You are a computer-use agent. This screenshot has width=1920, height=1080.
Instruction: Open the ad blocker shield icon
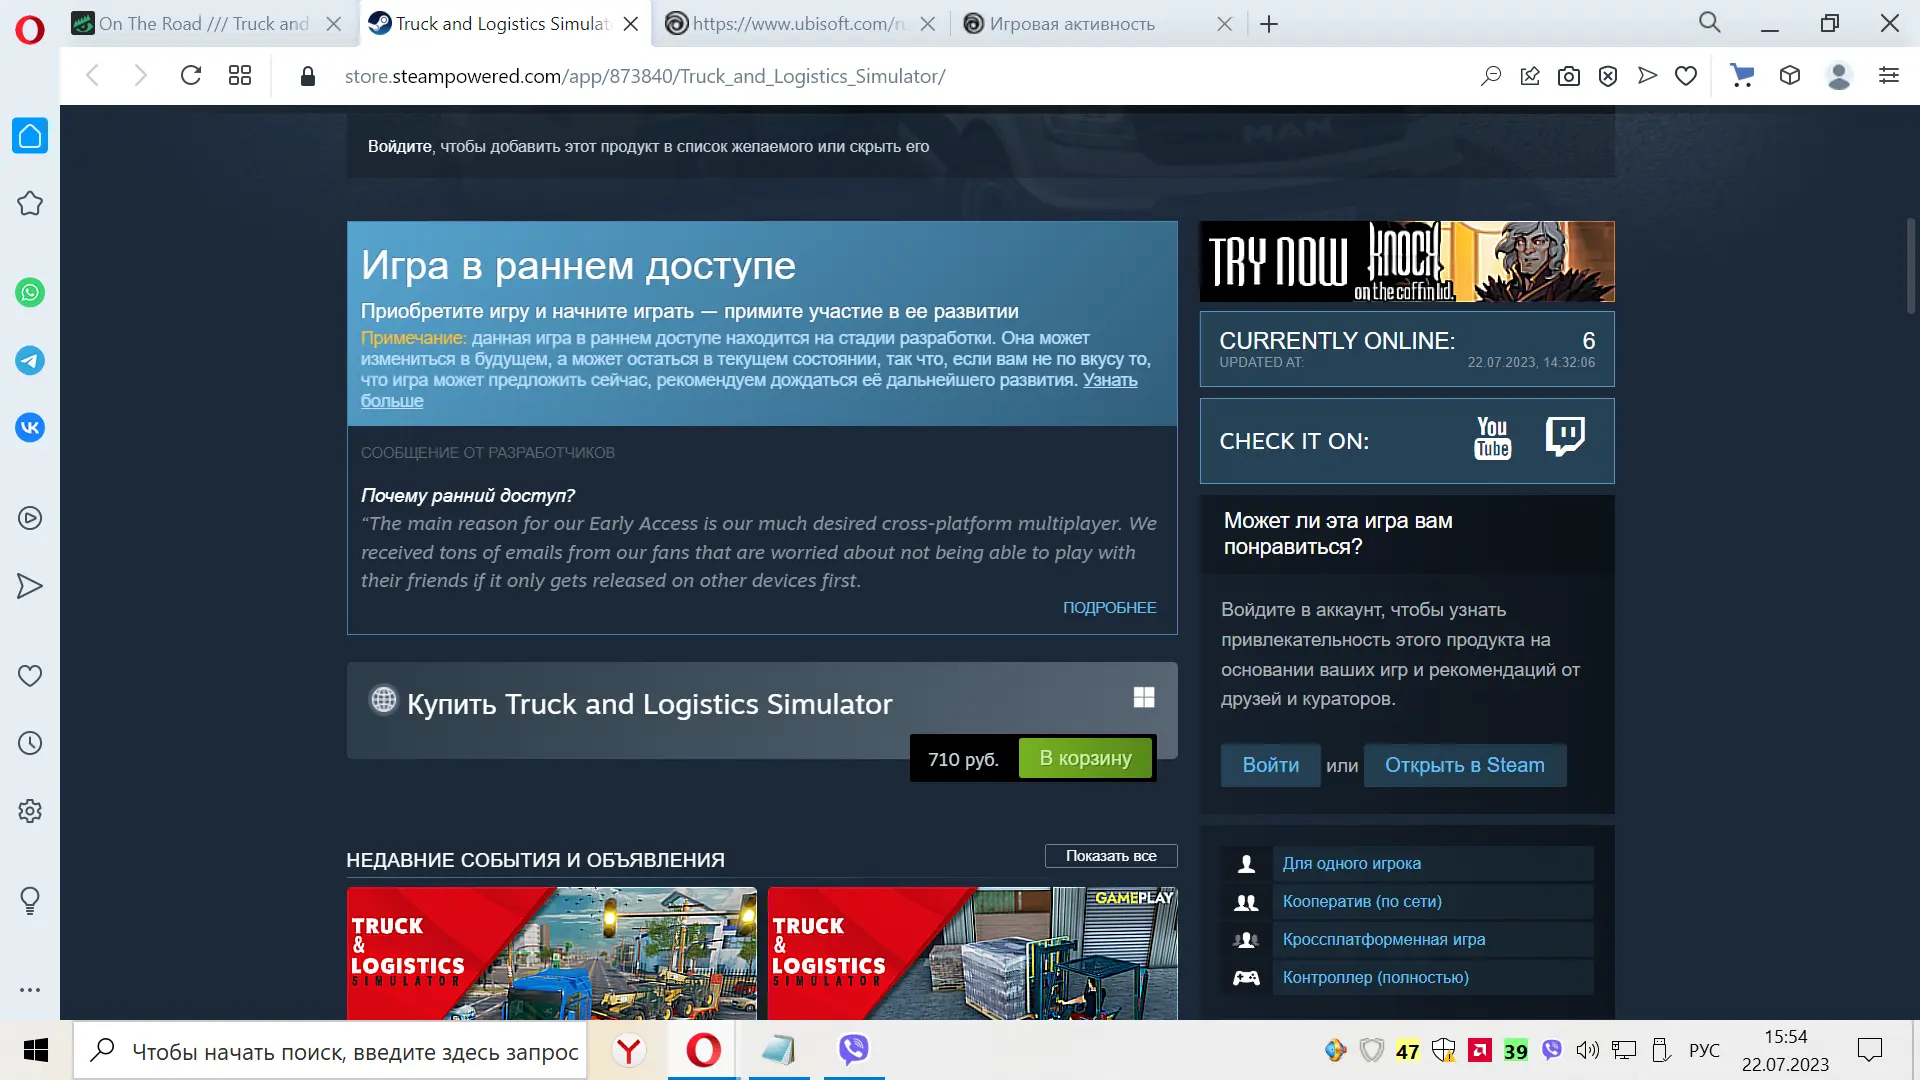[1608, 76]
